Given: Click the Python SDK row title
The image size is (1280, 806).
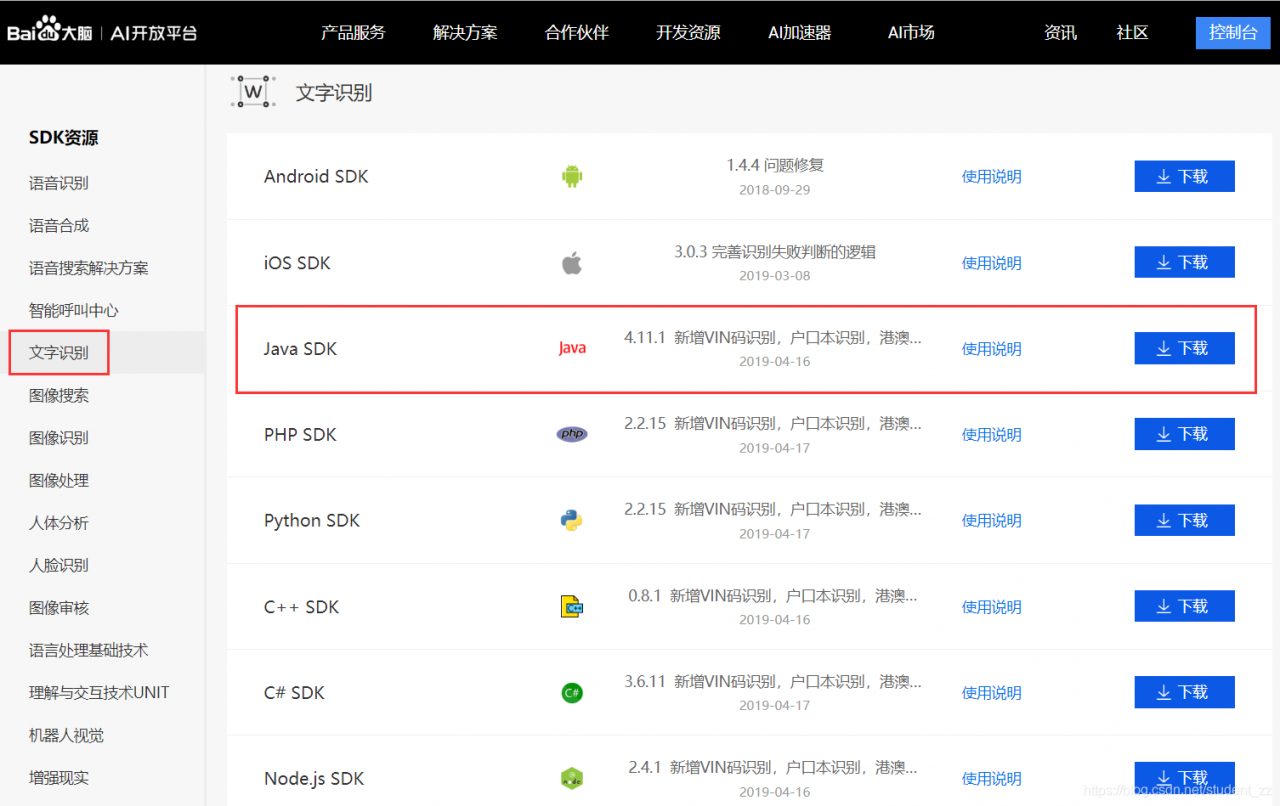Looking at the screenshot, I should click(x=312, y=521).
